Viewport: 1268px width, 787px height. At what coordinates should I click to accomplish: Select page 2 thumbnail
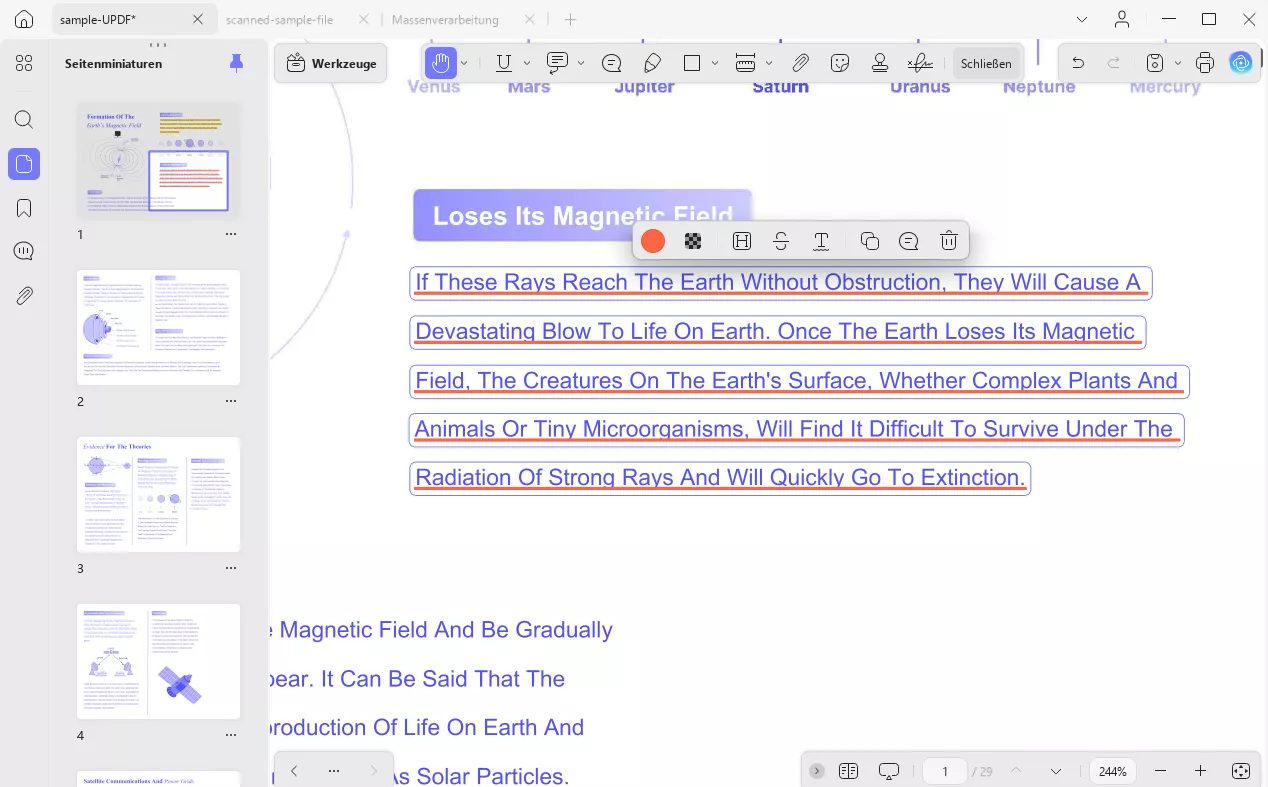[x=159, y=327]
